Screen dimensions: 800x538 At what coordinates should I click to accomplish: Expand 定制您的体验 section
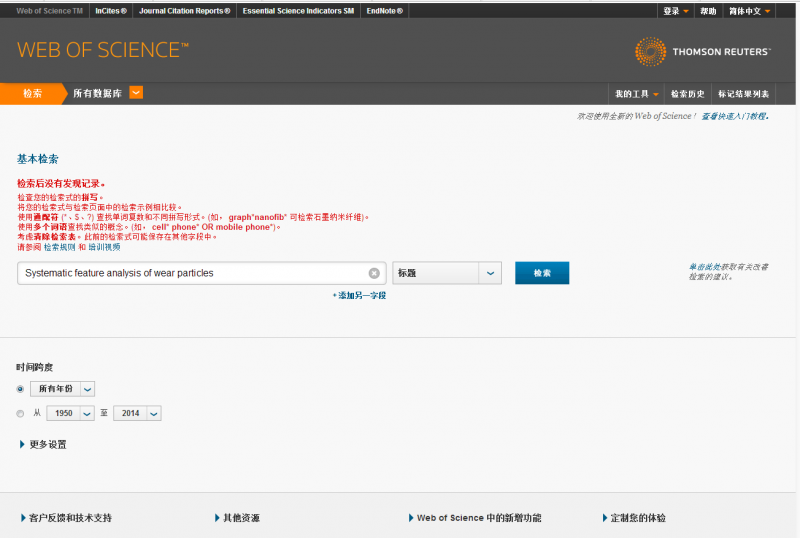tap(634, 518)
